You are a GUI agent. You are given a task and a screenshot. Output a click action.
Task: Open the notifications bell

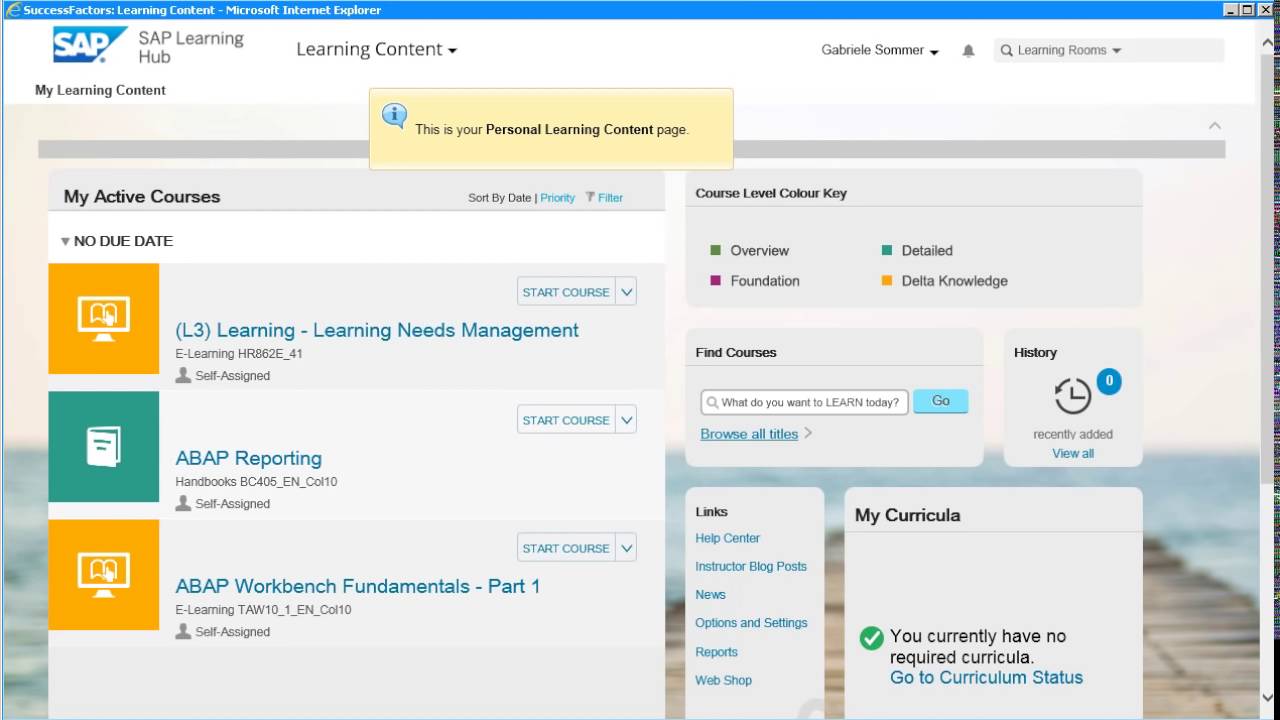pos(968,50)
